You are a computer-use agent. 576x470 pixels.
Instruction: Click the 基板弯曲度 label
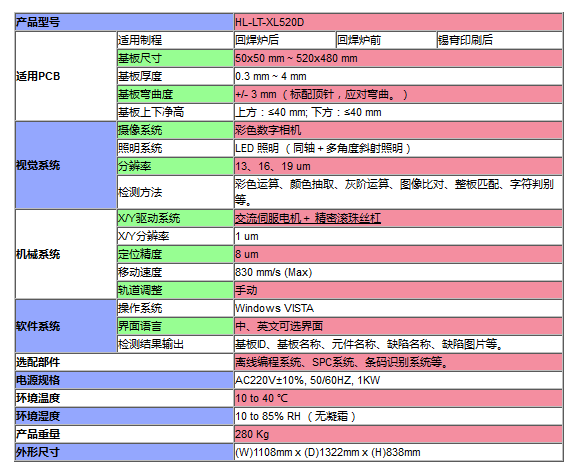(x=175, y=94)
